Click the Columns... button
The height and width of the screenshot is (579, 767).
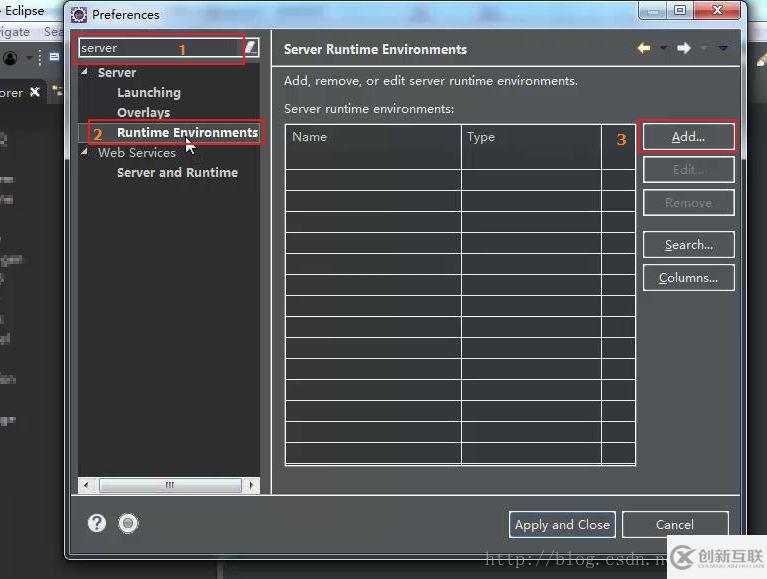[688, 278]
